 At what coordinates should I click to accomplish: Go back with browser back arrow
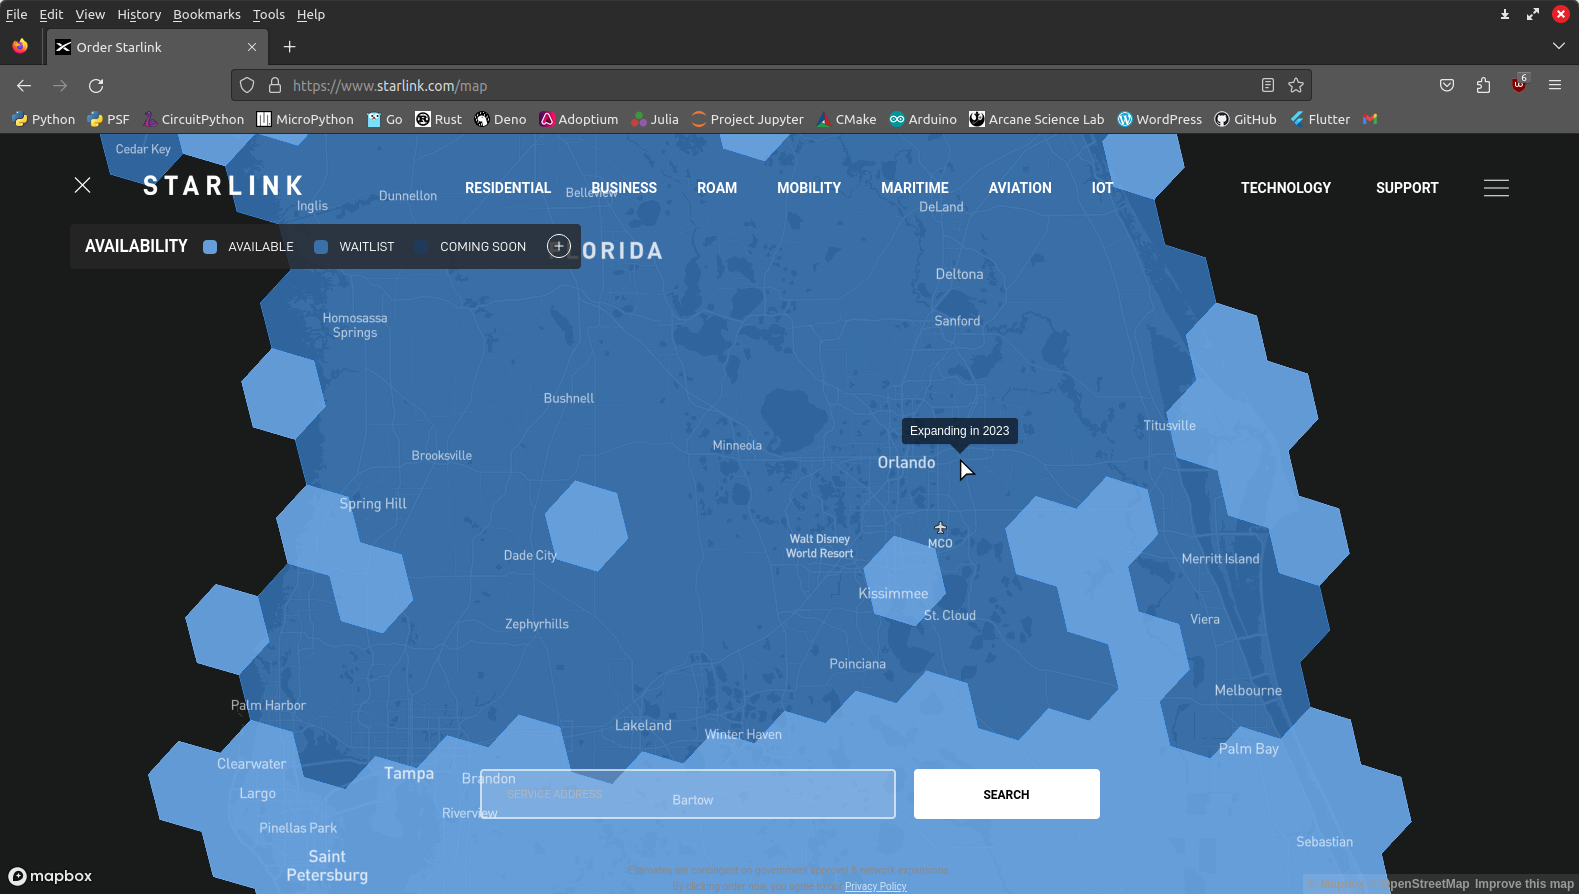click(24, 86)
